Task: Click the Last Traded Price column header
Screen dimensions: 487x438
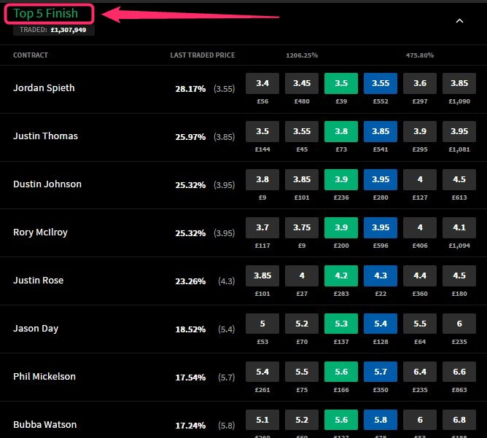Action: 203,55
